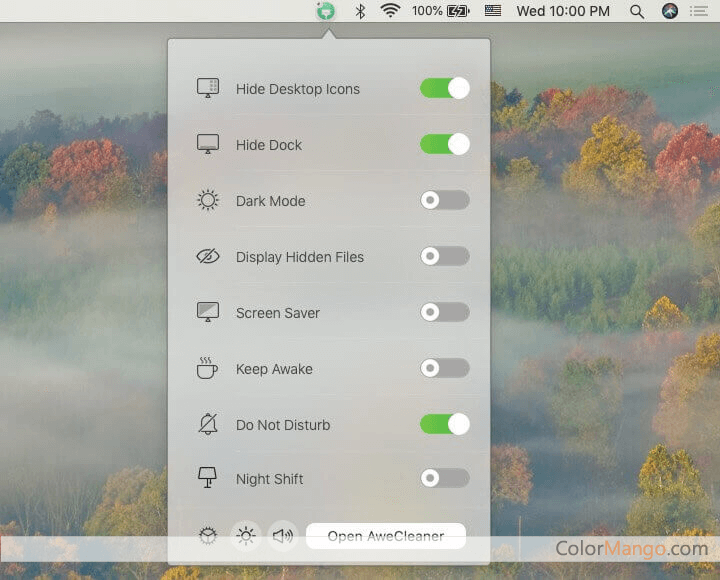Click the Hide Desktop Icons monitor icon
Image resolution: width=720 pixels, height=580 pixels.
207,88
